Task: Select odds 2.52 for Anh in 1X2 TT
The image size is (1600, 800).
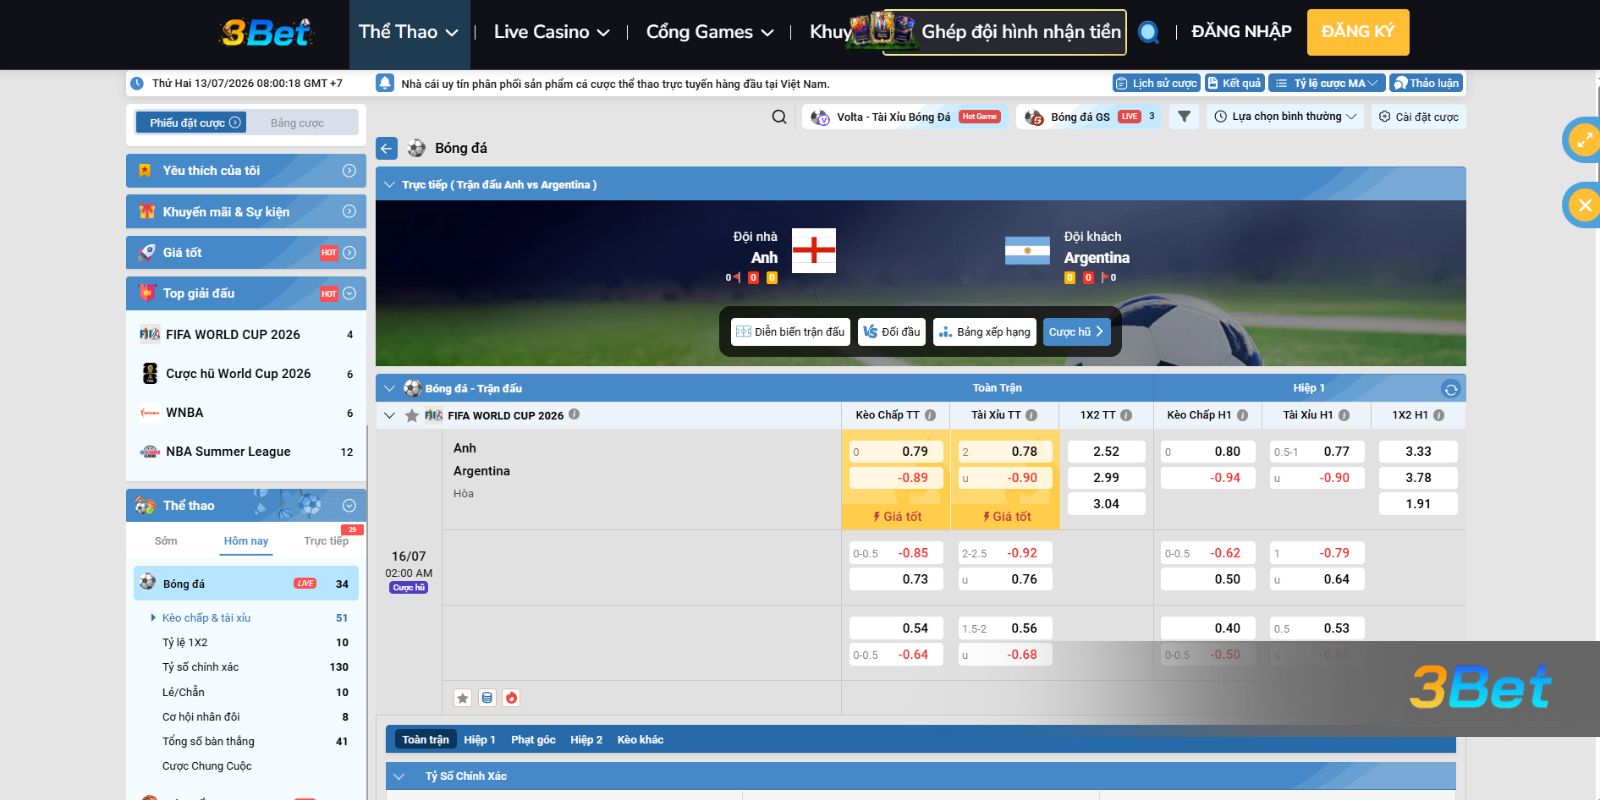Action: point(1106,452)
